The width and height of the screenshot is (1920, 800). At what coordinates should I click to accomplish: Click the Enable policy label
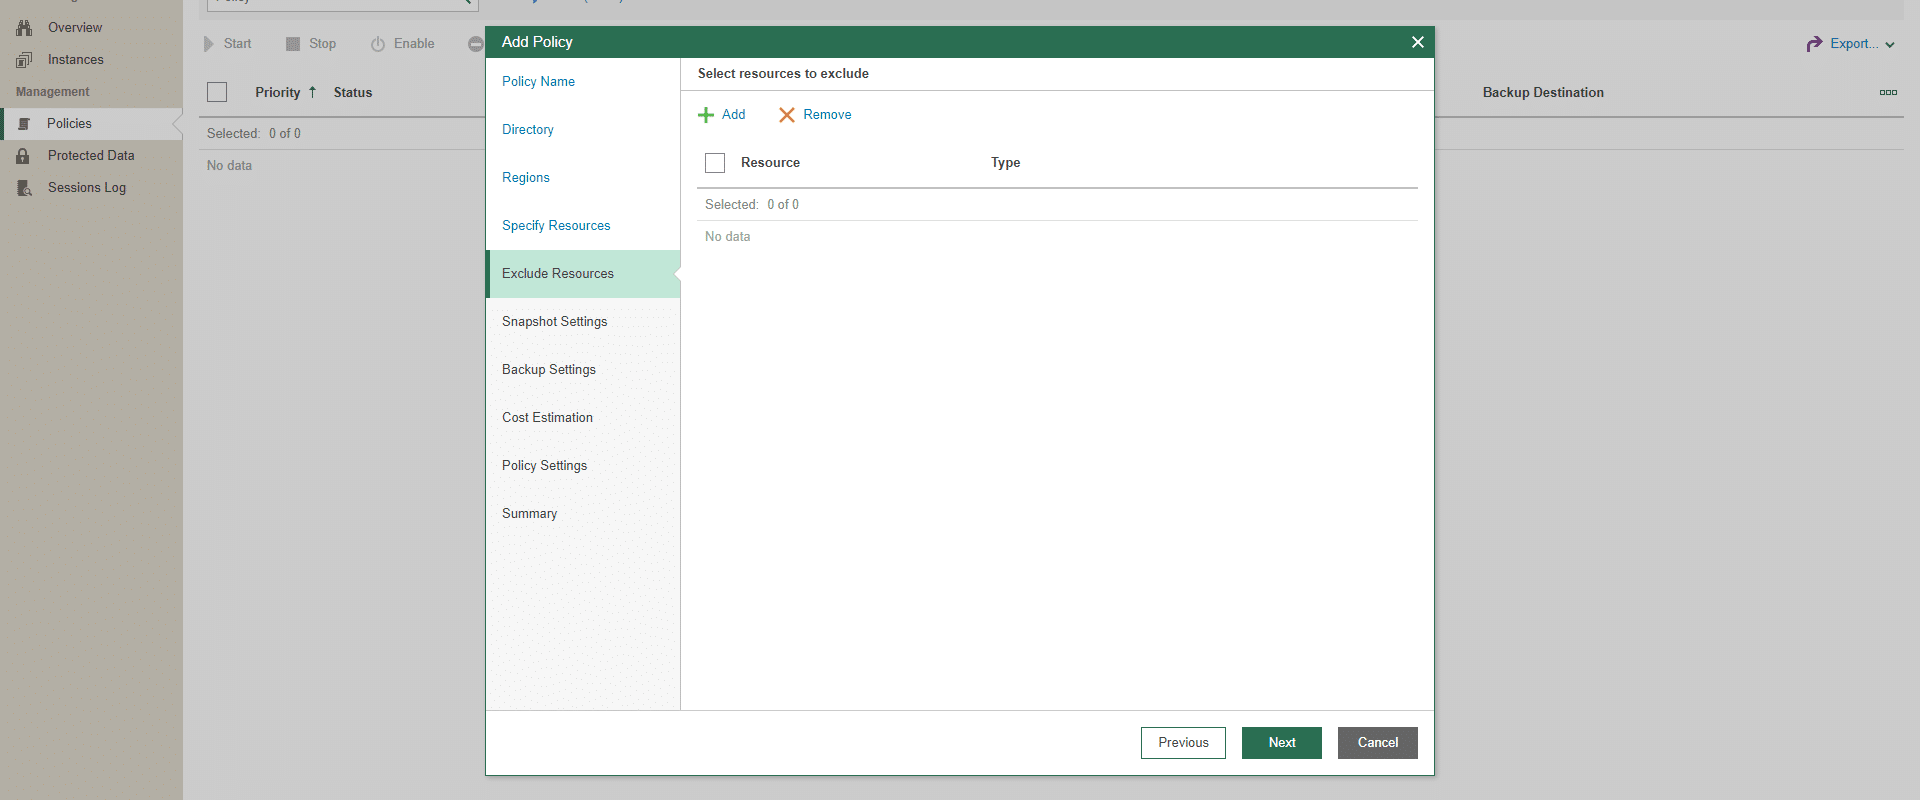pos(414,44)
